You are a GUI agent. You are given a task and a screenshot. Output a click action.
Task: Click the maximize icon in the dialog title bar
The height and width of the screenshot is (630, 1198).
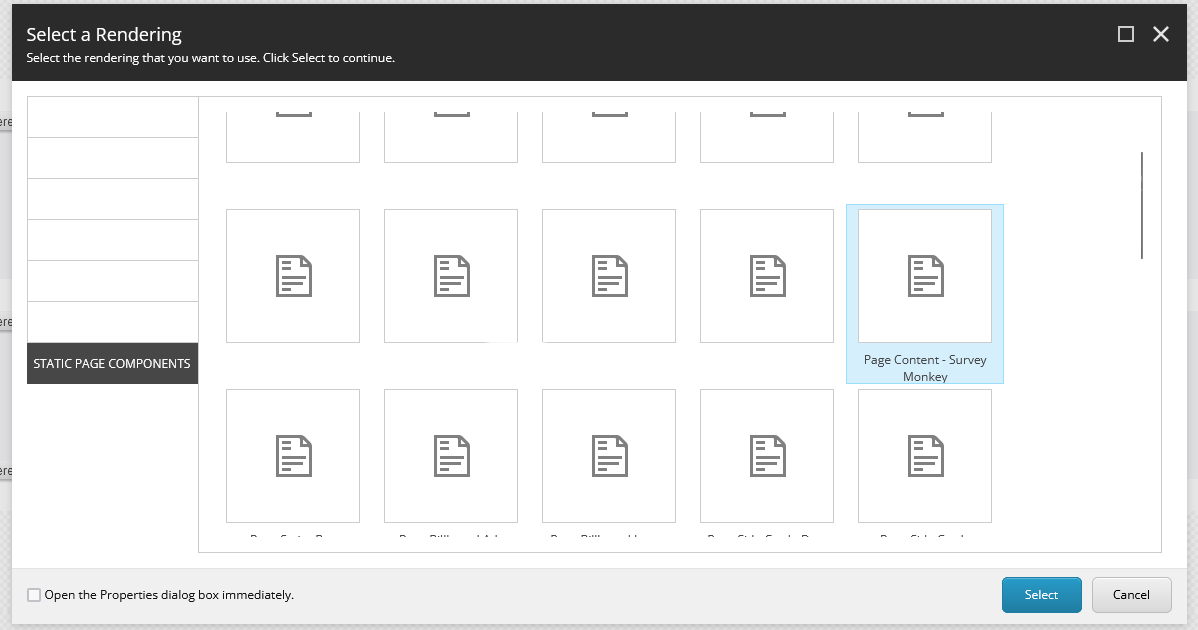tap(1124, 33)
